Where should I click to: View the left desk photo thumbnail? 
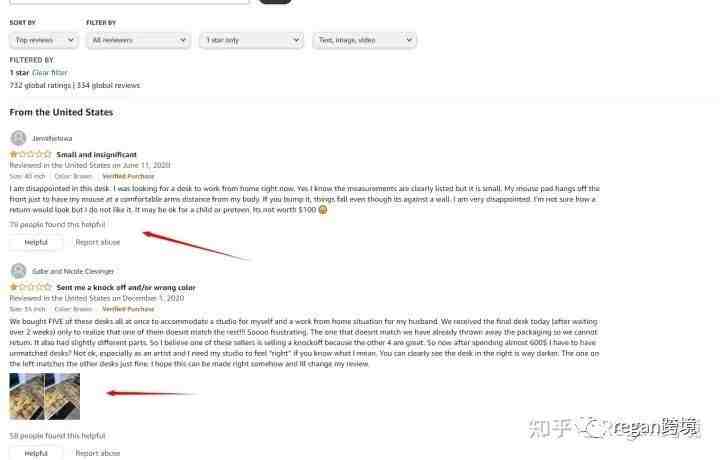tap(27, 397)
